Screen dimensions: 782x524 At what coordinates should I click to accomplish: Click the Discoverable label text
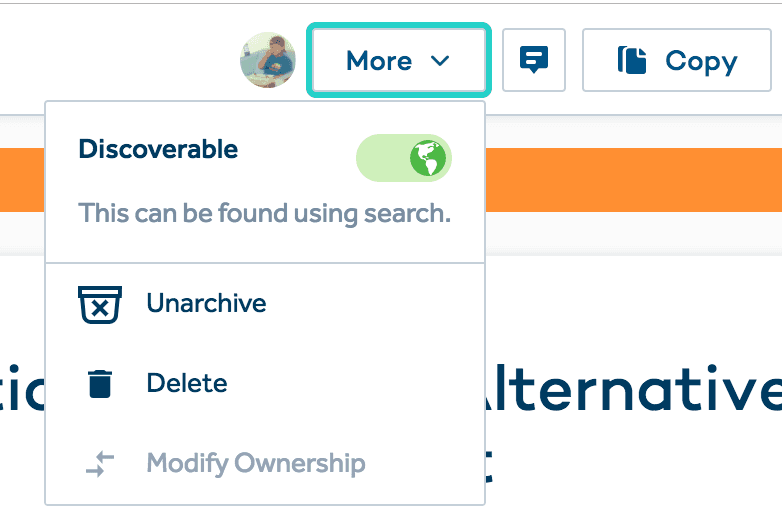(x=158, y=150)
